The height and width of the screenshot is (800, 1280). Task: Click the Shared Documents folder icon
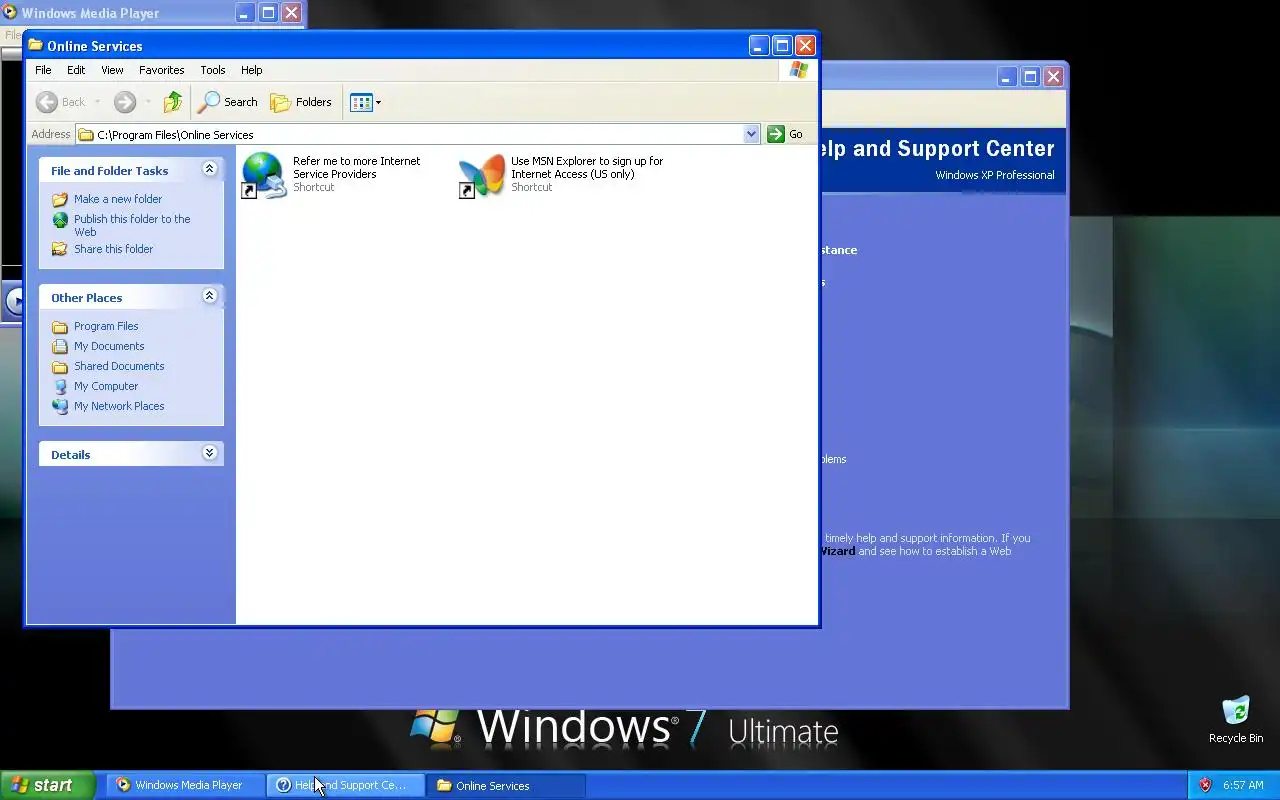tap(60, 366)
